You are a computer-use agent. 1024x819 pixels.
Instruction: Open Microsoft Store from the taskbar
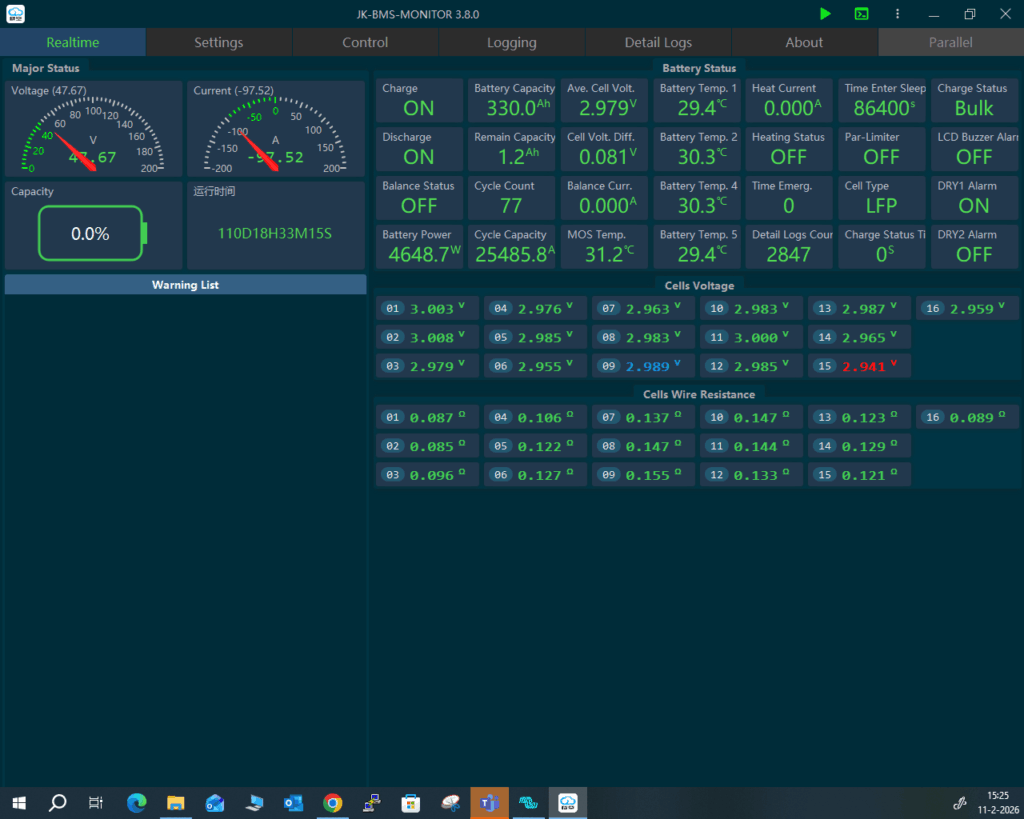pos(410,802)
